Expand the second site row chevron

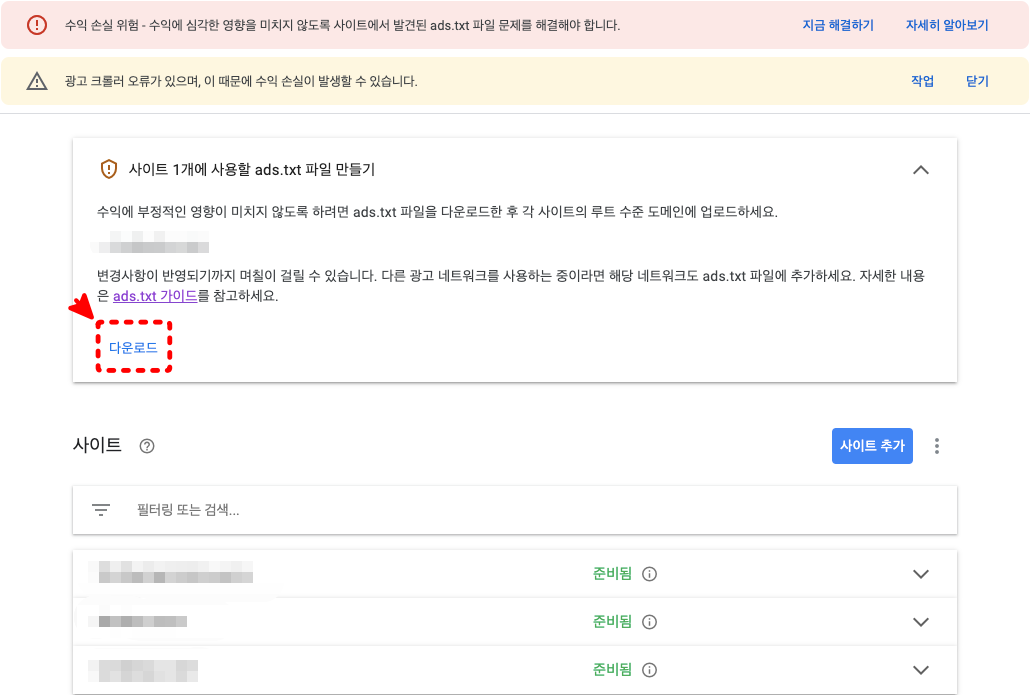(x=921, y=621)
